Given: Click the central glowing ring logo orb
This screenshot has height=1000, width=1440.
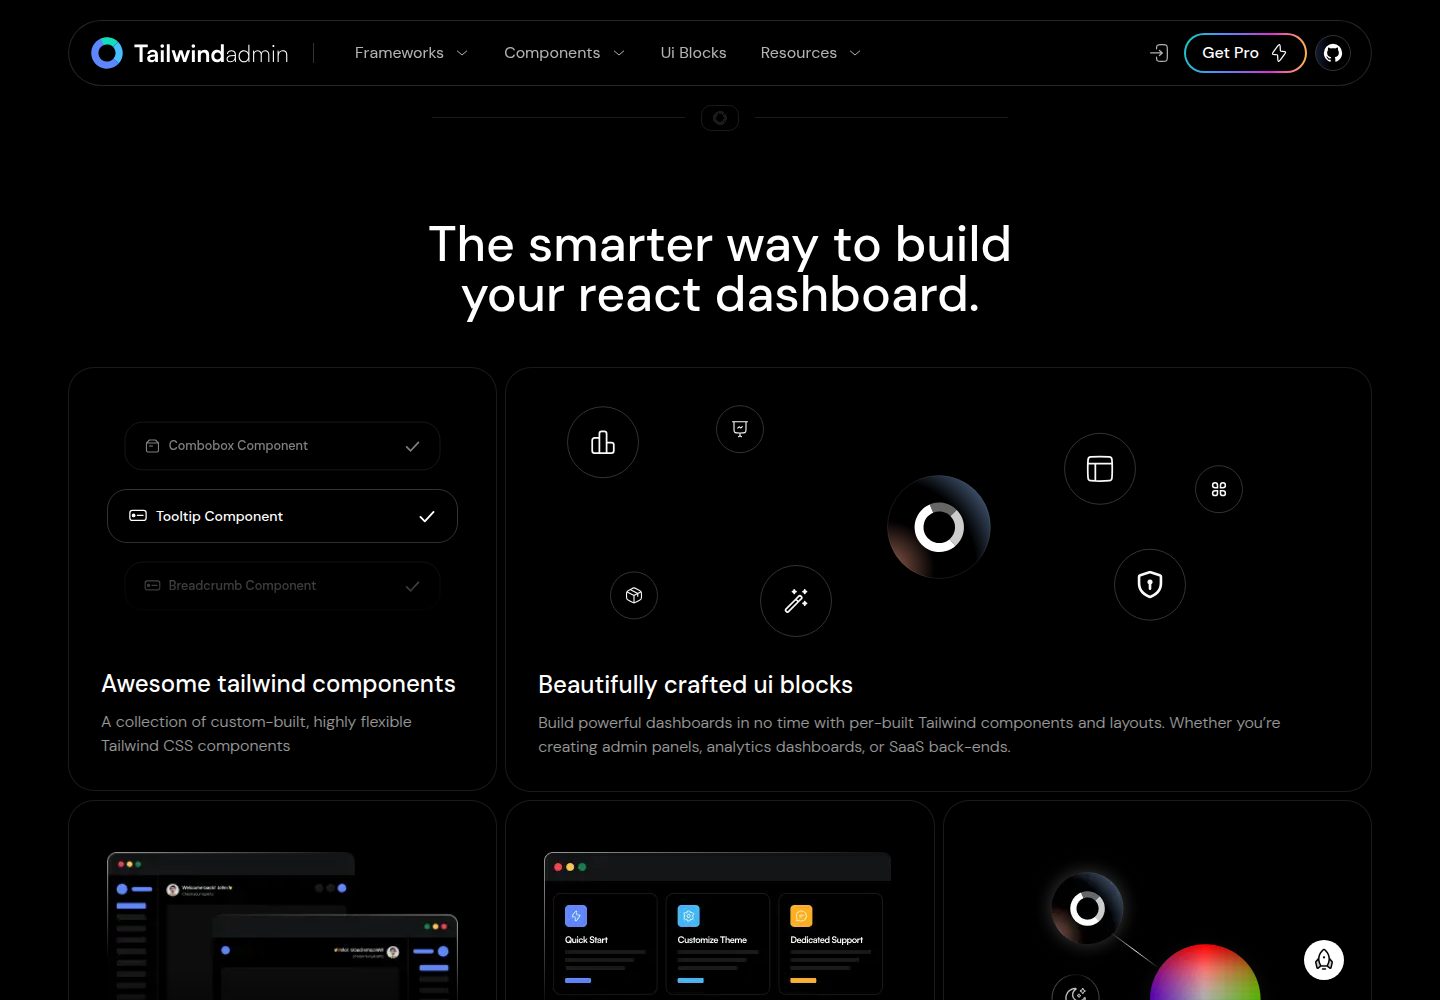Looking at the screenshot, I should tap(939, 527).
